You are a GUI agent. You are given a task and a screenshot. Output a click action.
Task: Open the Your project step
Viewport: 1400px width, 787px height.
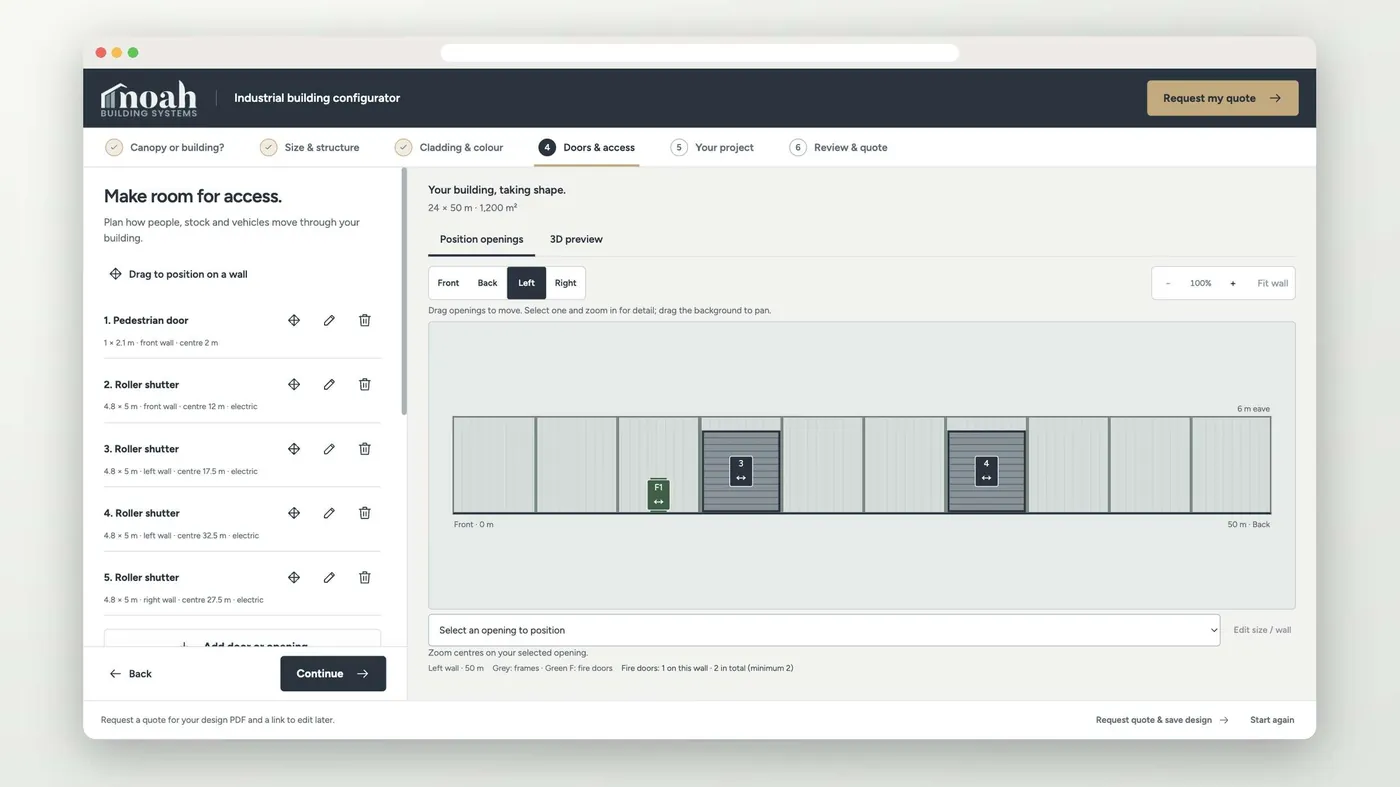click(x=712, y=147)
